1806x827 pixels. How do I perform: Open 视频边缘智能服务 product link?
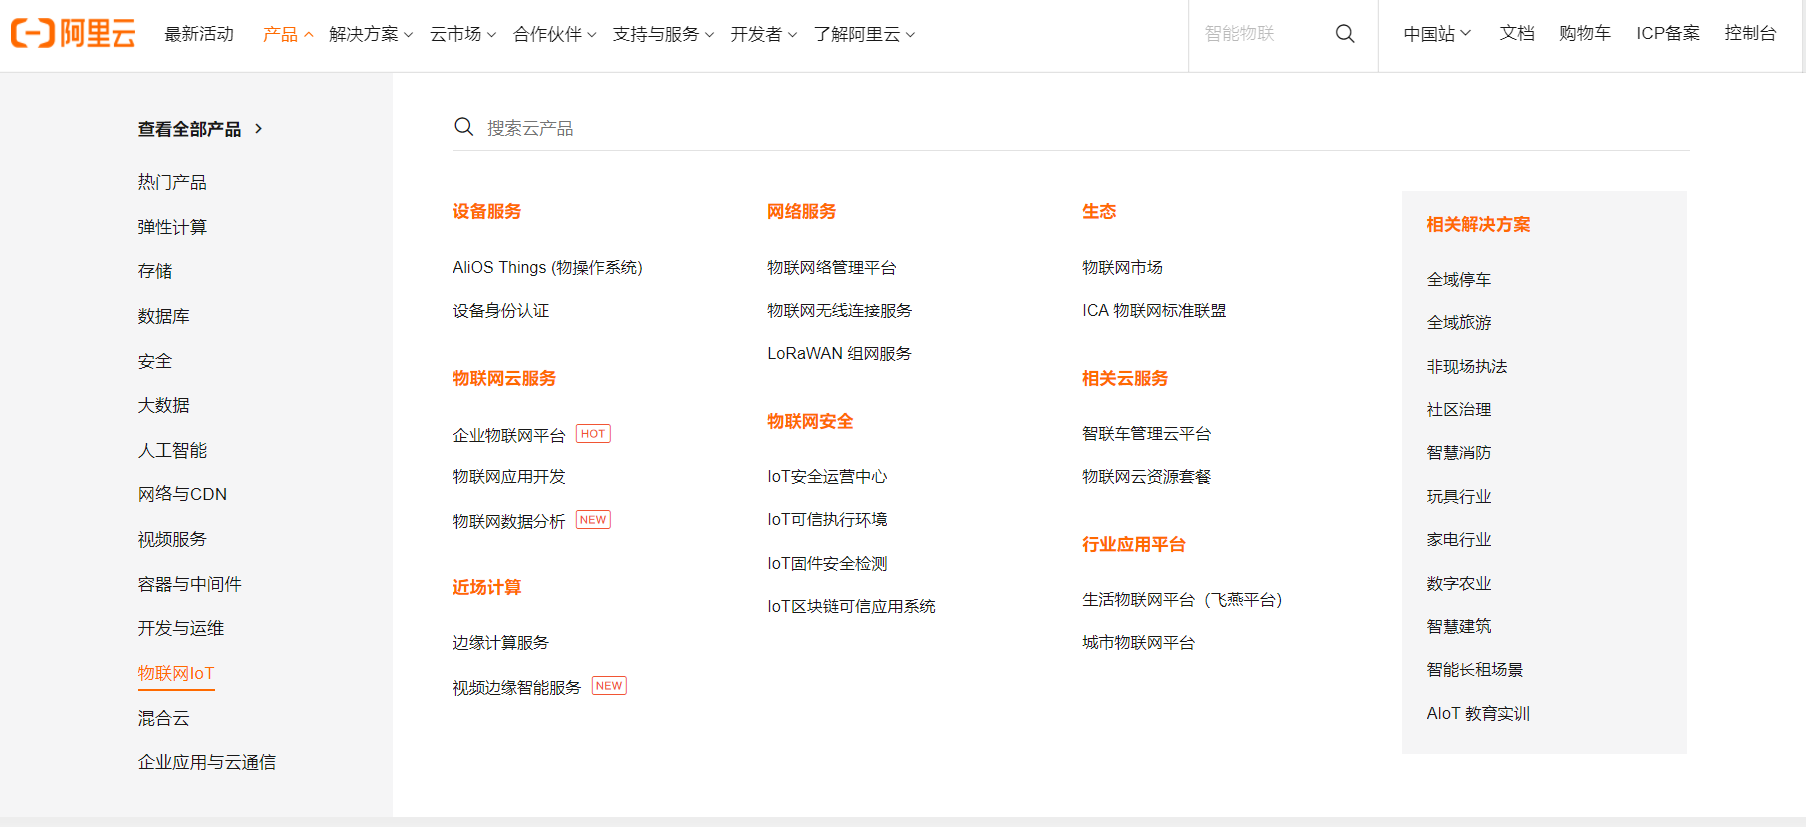pos(517,687)
